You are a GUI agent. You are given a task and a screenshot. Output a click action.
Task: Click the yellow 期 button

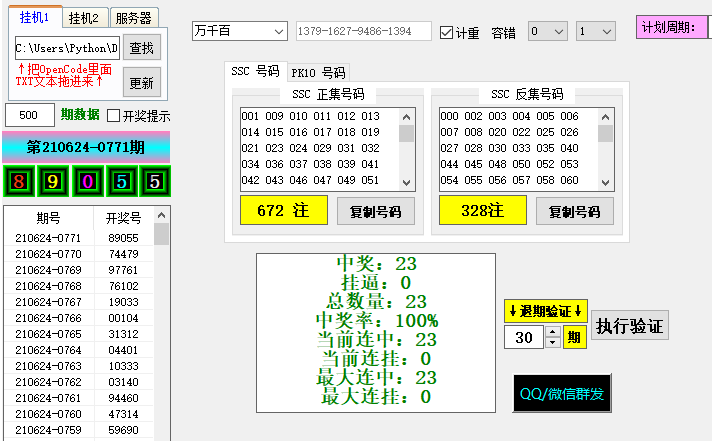coord(574,337)
